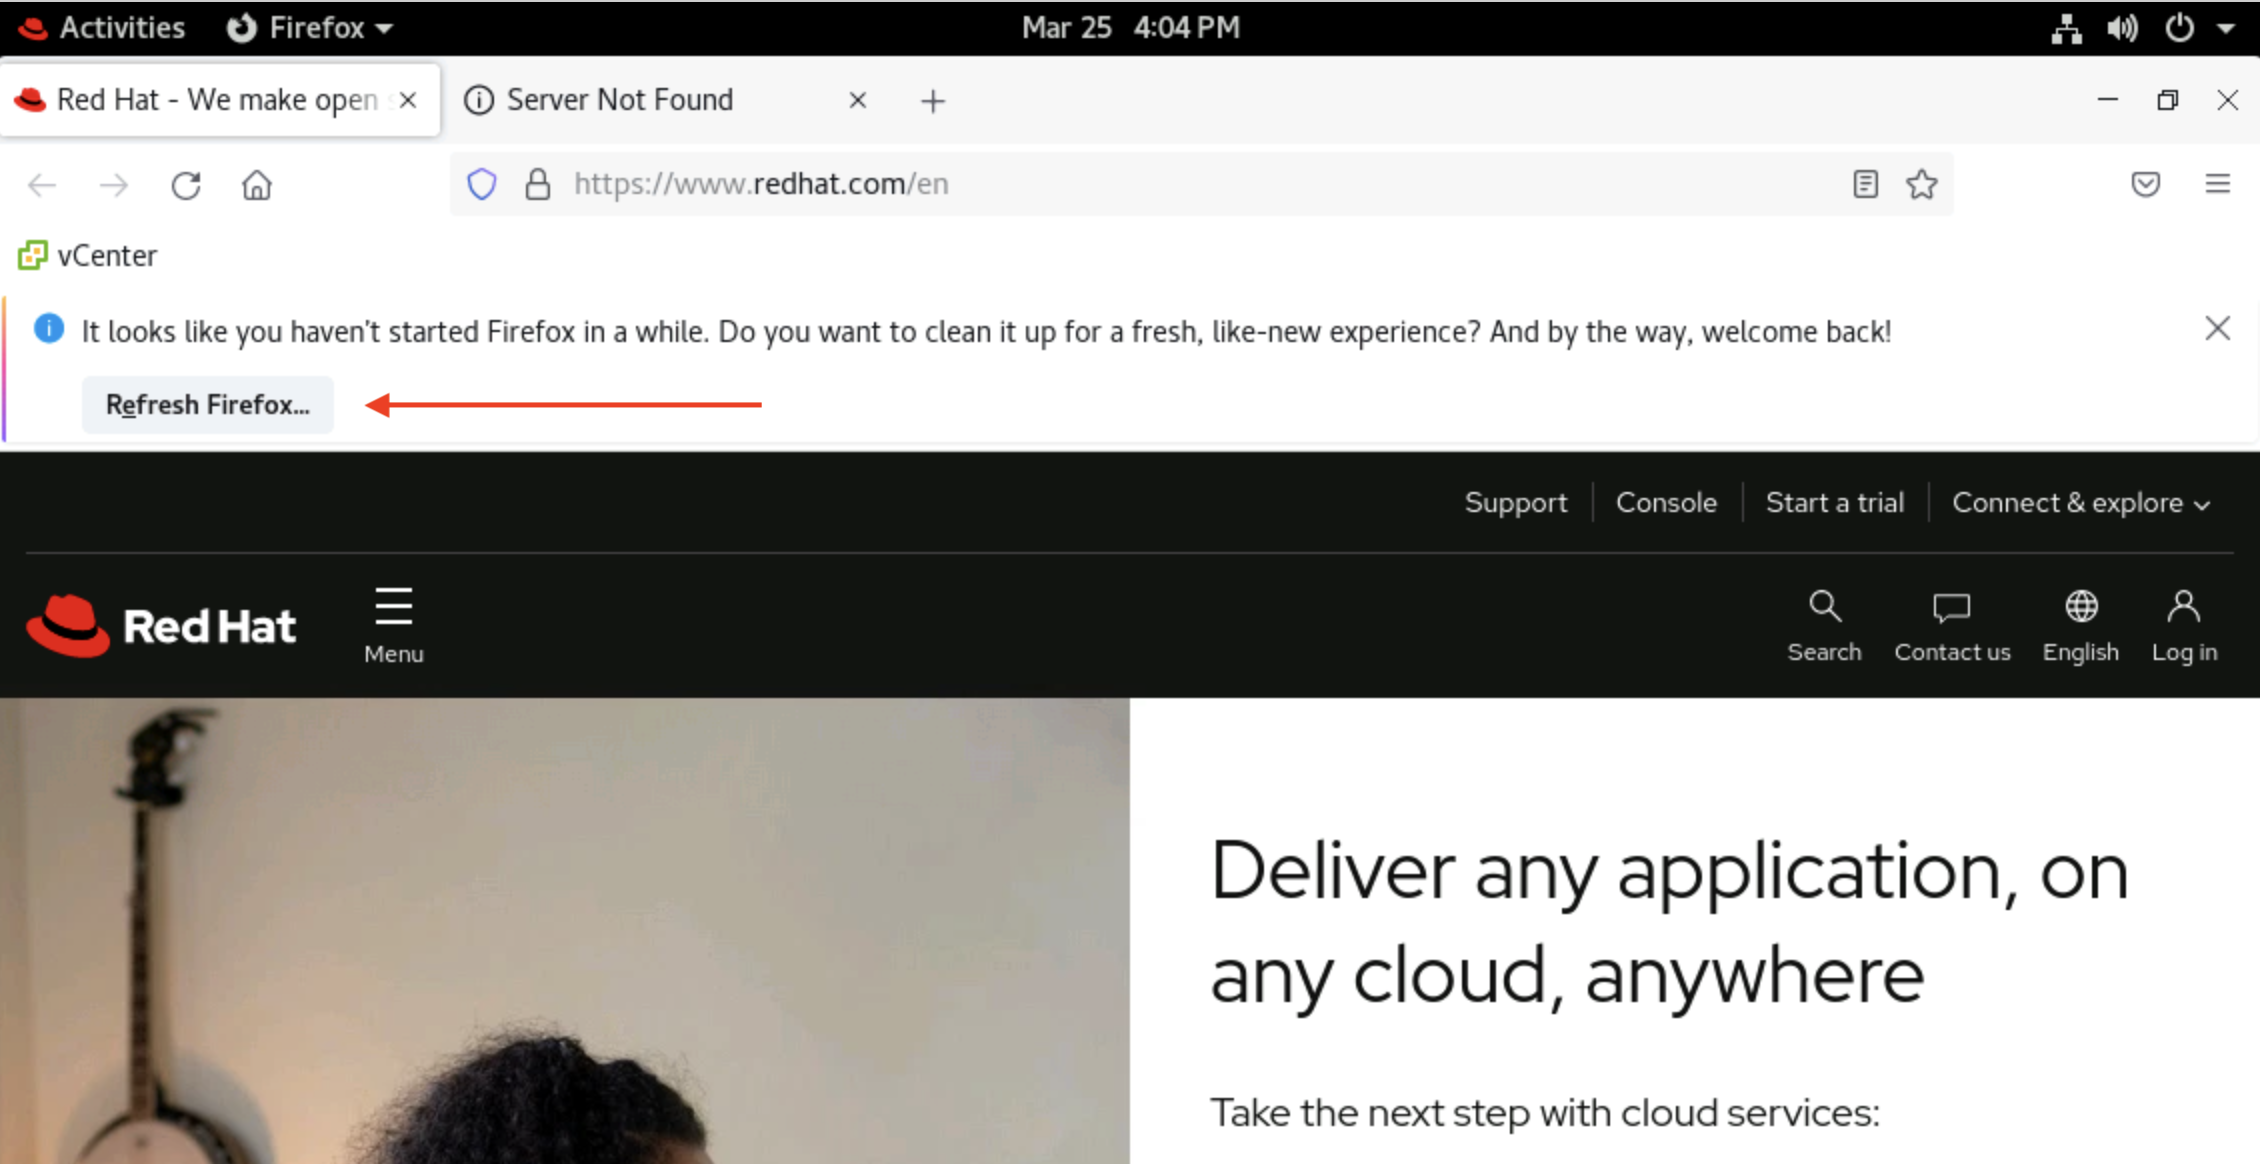Click the Reader View icon in address bar
2260x1164 pixels.
coord(1865,184)
